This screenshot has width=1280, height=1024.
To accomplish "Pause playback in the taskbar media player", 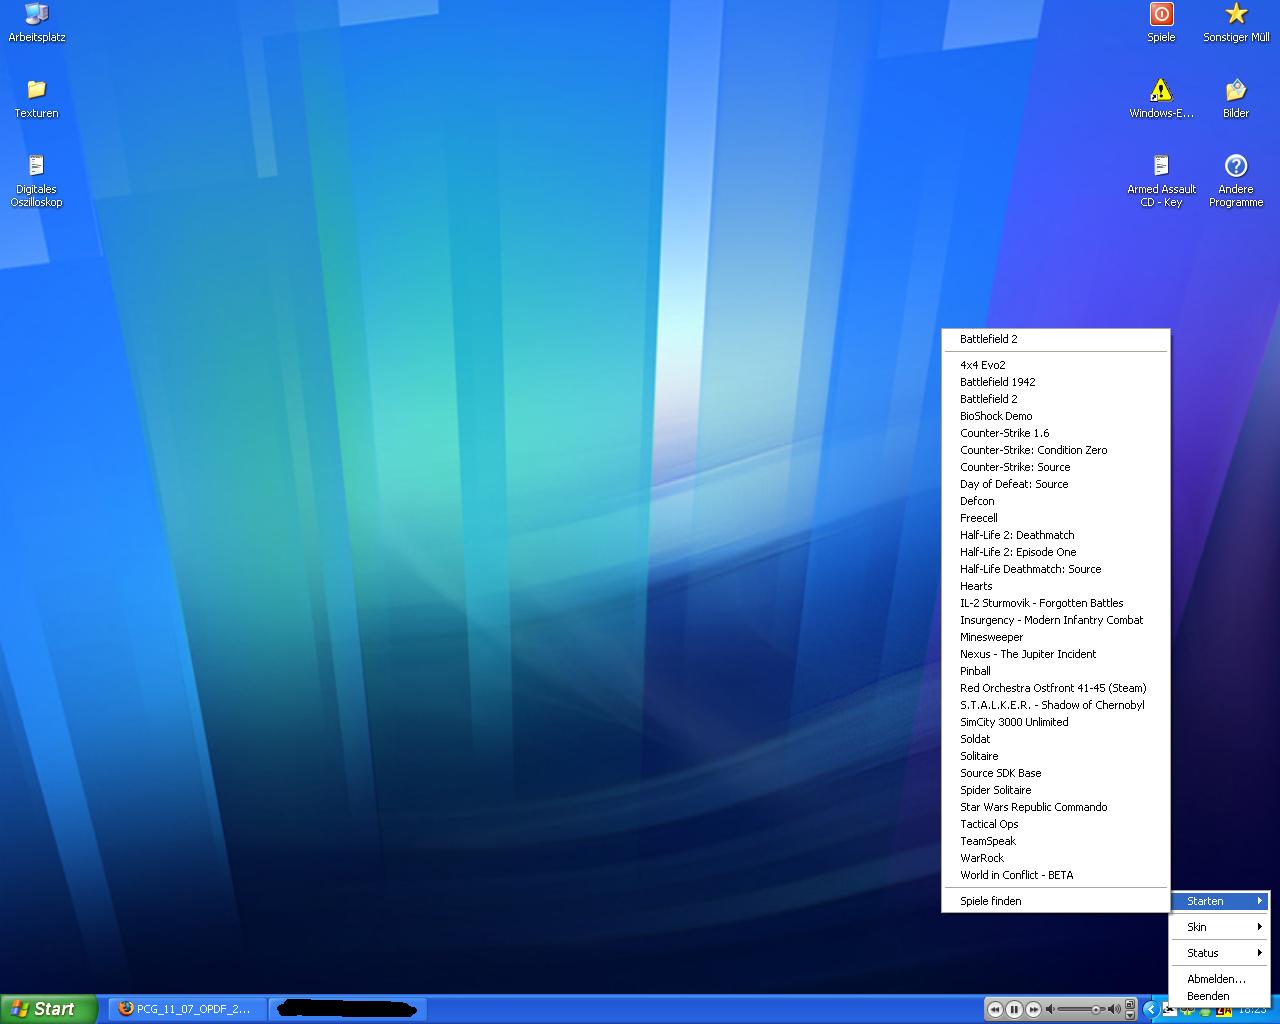I will pos(1014,1009).
